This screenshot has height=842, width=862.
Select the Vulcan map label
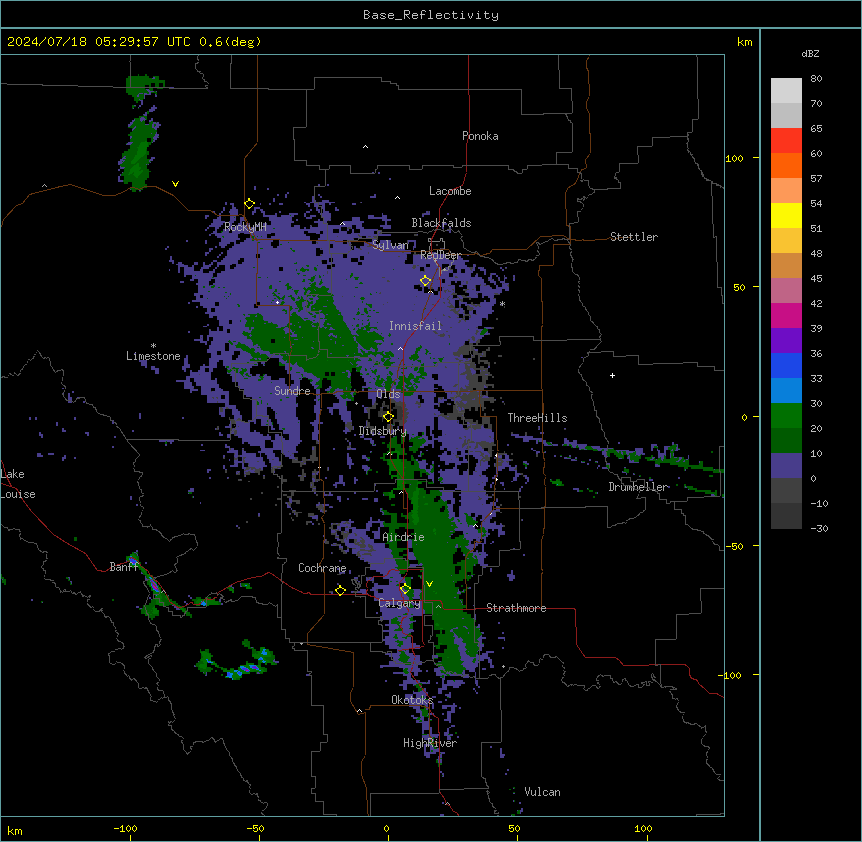[x=542, y=792]
